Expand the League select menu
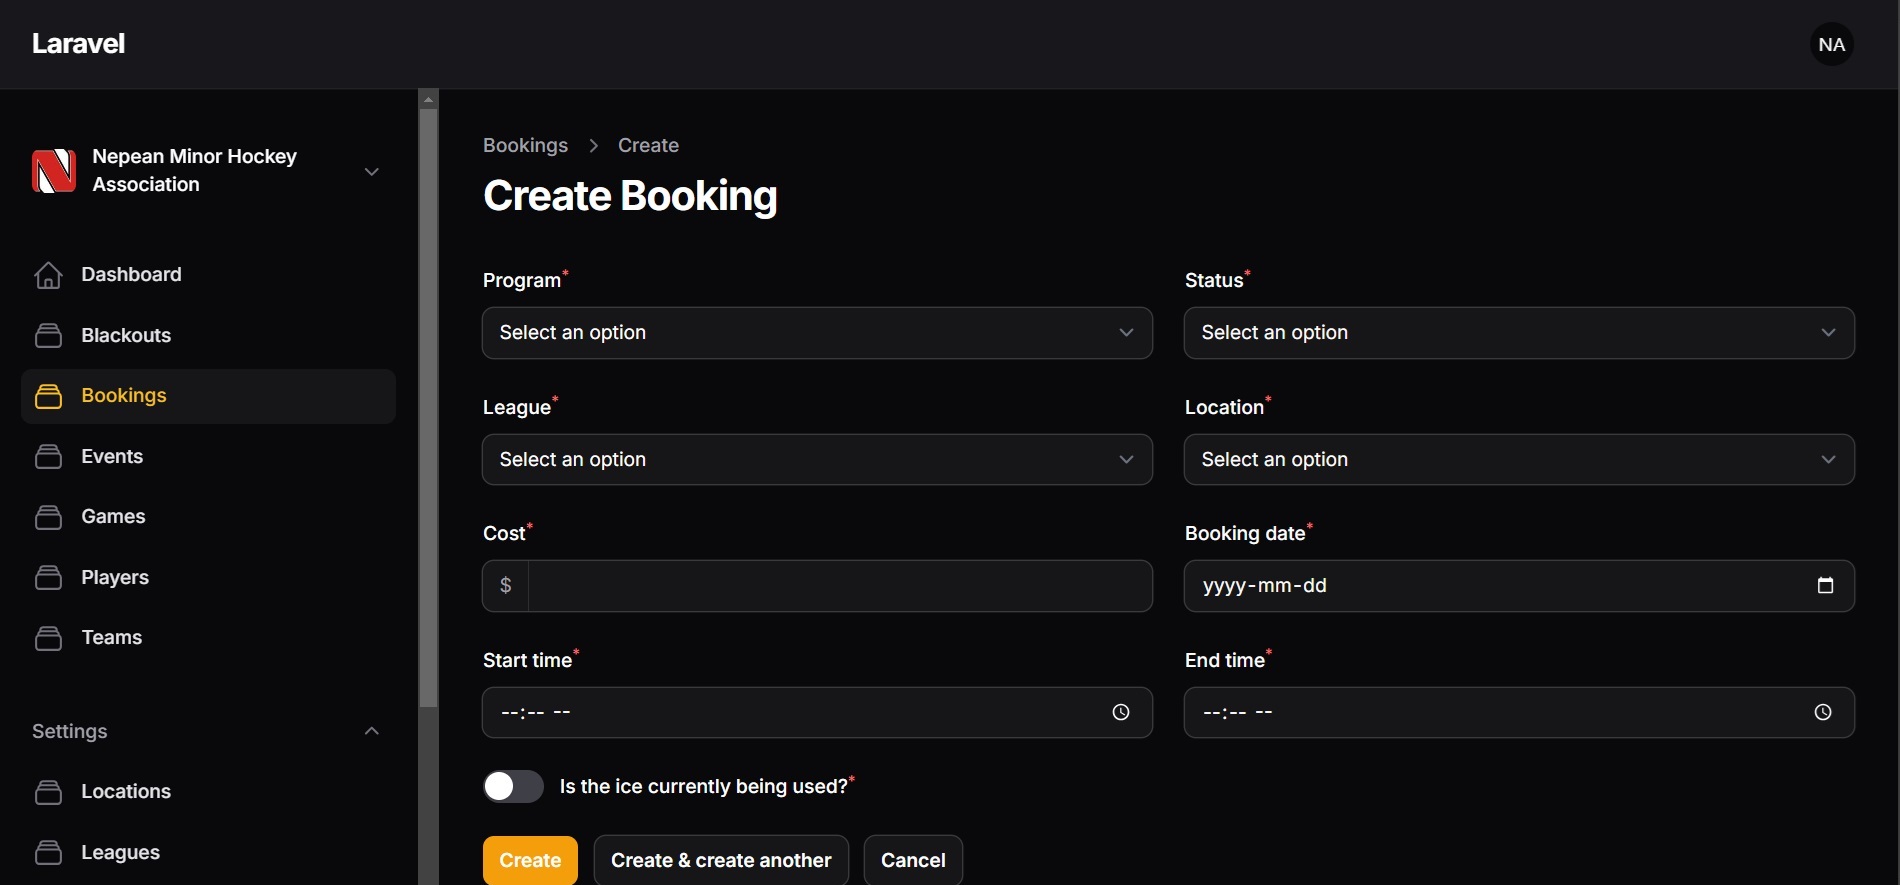The image size is (1900, 885). point(816,460)
